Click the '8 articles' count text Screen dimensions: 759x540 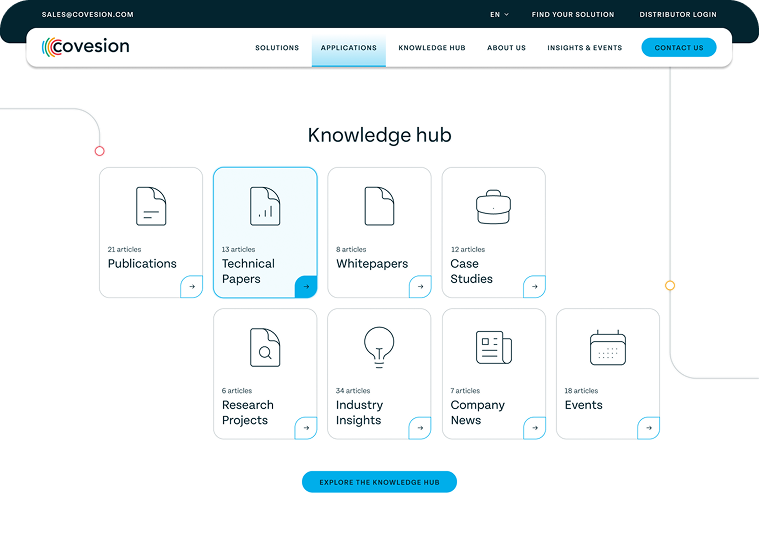[x=351, y=249]
